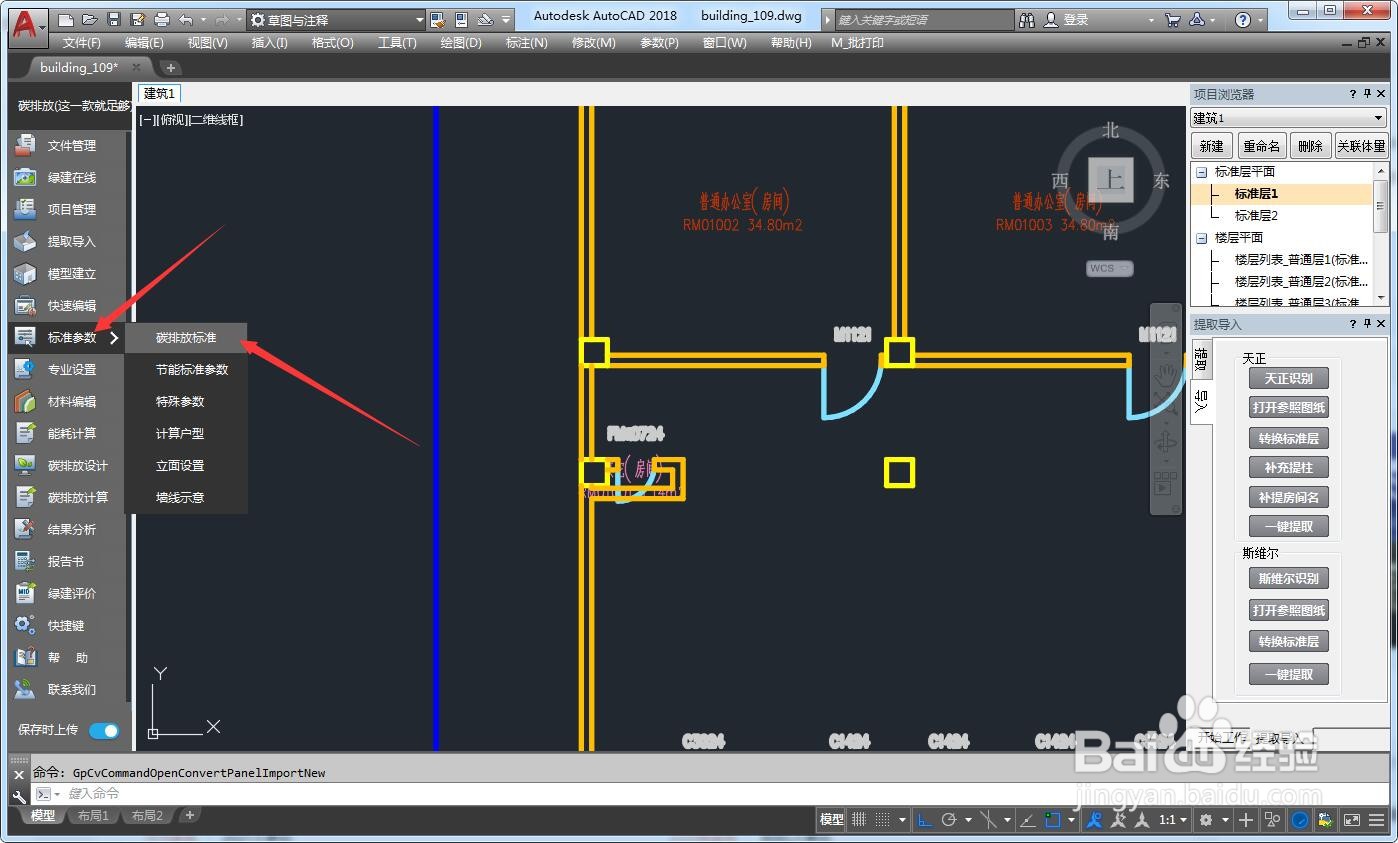The width and height of the screenshot is (1398, 843).
Task: Open 绿建在线 in the sidebar
Action: click(x=66, y=177)
